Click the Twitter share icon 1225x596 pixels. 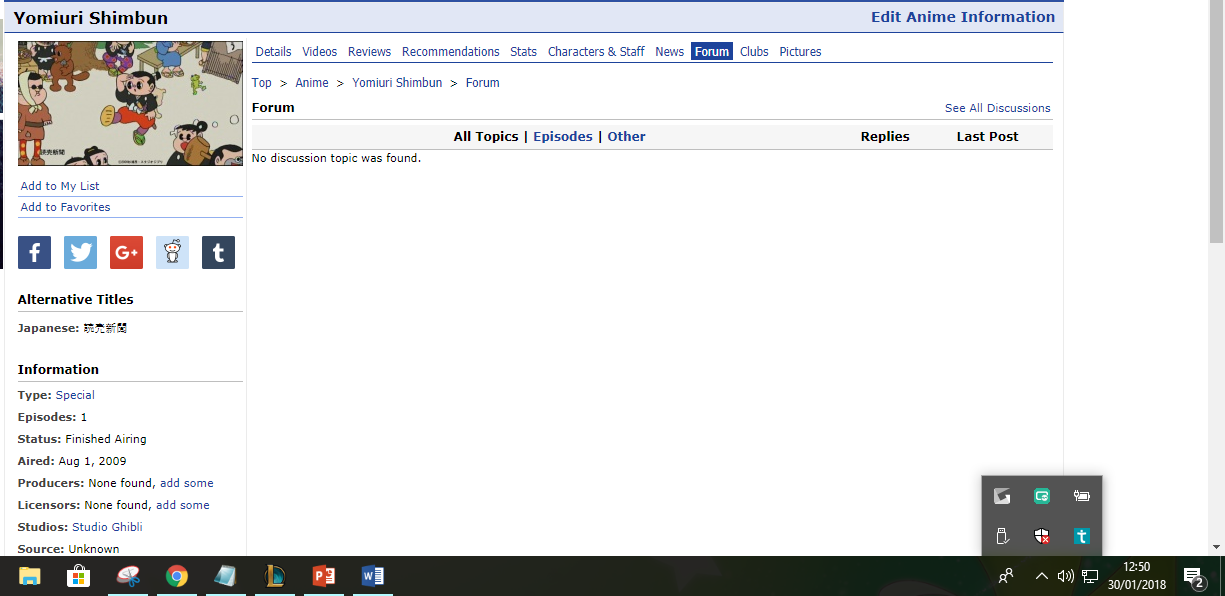(x=80, y=253)
